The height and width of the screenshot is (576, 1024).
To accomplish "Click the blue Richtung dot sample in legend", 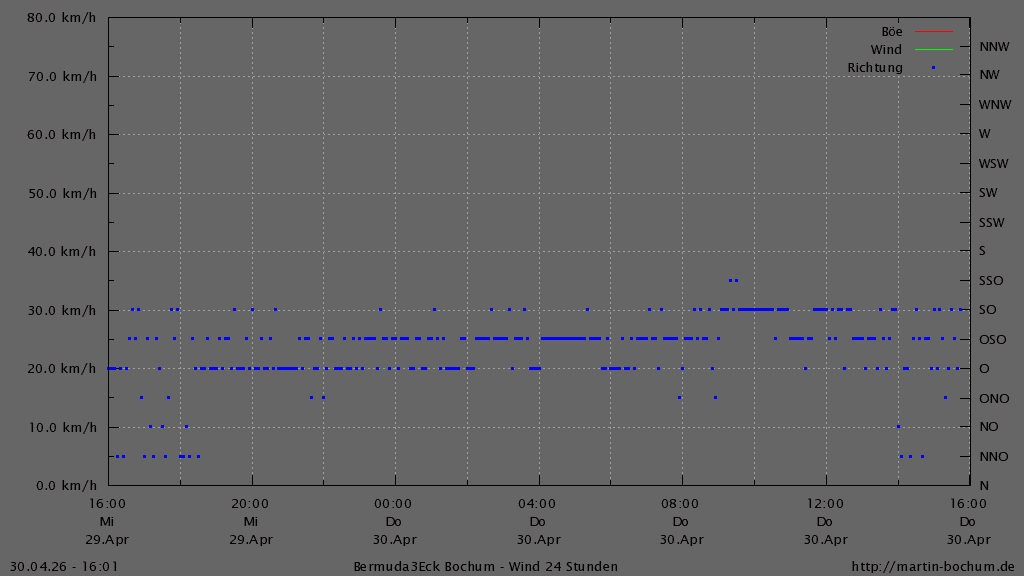I will [x=933, y=68].
